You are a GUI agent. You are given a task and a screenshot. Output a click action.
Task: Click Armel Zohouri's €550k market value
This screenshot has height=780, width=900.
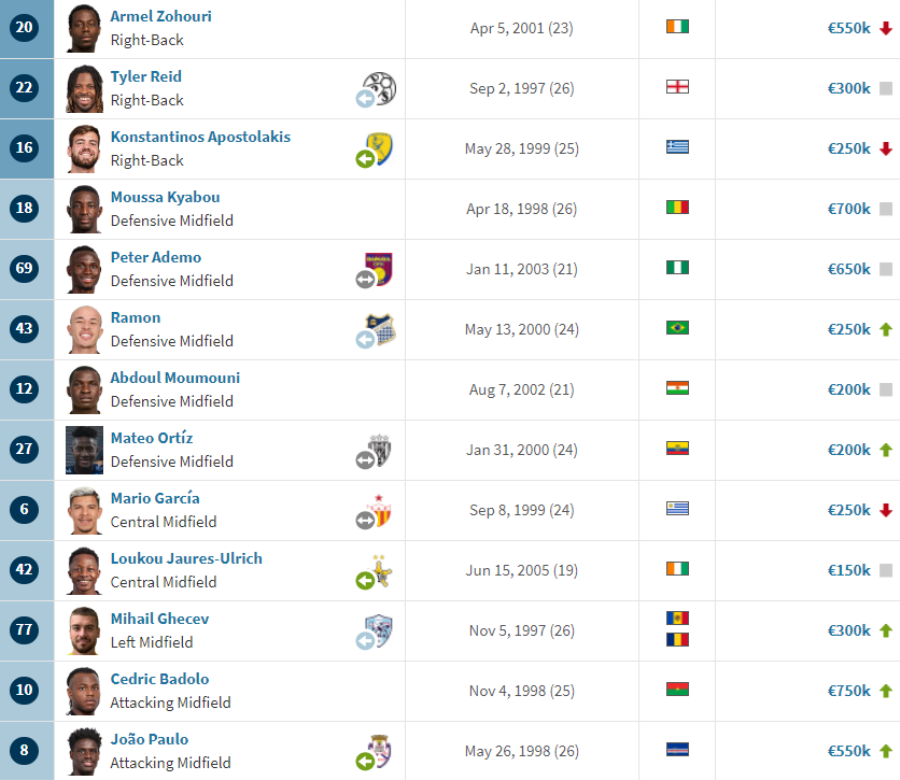[849, 28]
